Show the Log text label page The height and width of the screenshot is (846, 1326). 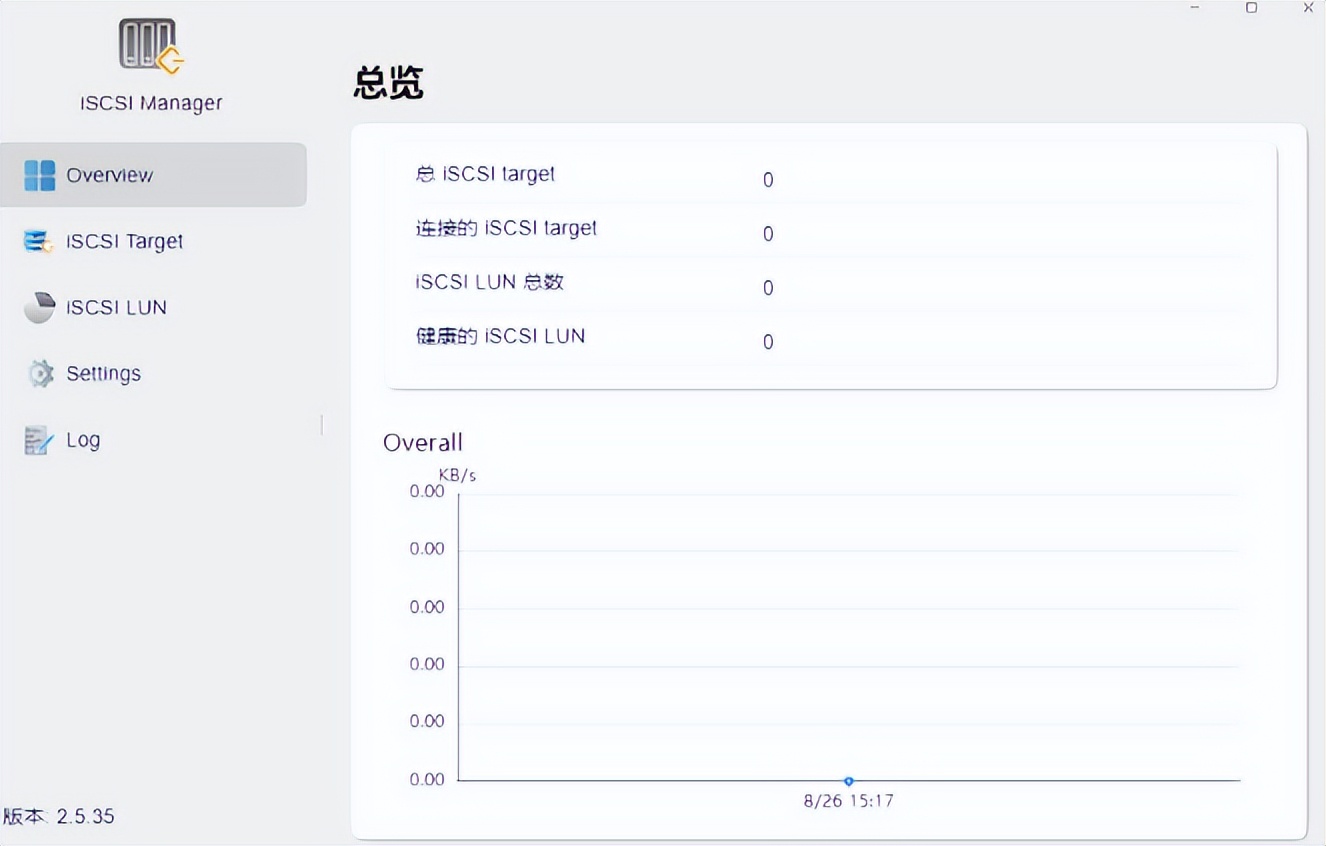point(83,440)
